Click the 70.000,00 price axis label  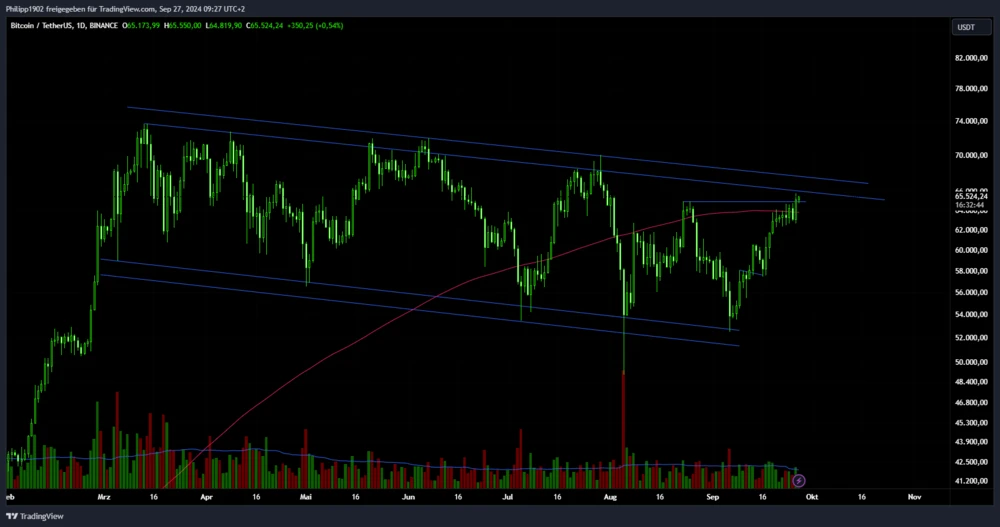pos(971,155)
